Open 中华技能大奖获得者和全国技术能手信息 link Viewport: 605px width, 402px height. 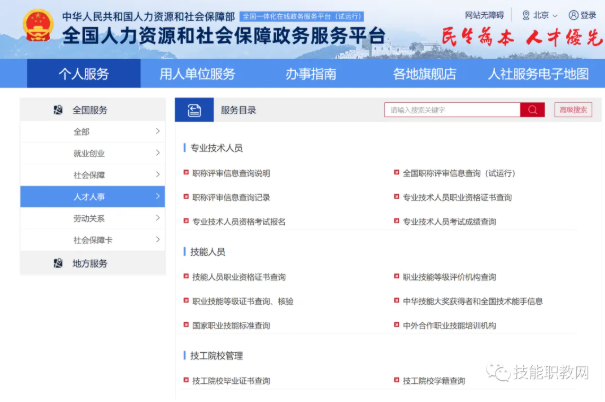[x=473, y=301]
